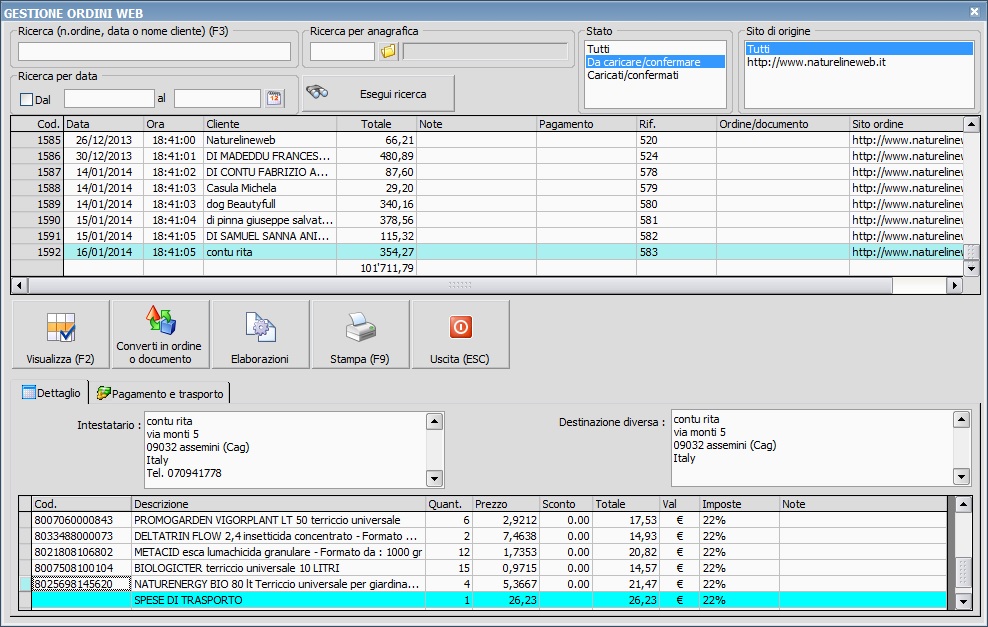Enable the Dal date checkbox
Screen dimensions: 988x627
(27, 99)
